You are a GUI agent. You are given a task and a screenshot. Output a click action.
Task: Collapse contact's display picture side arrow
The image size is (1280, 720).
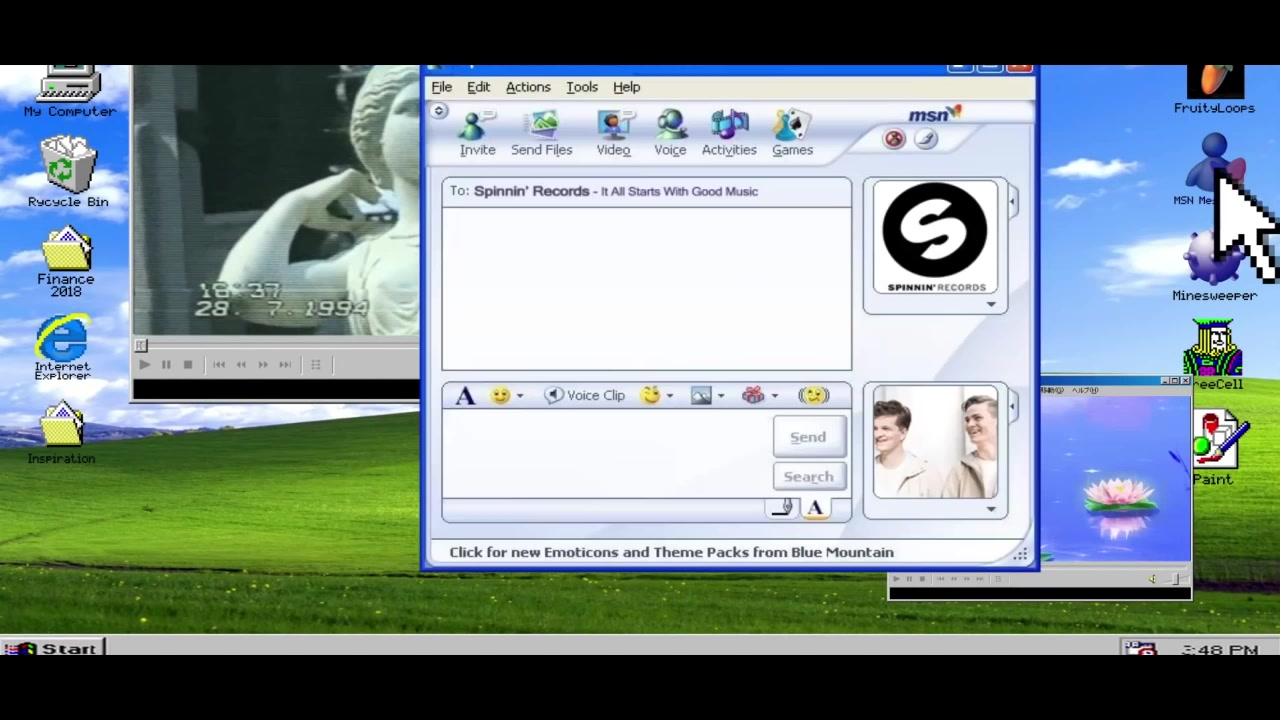pos(1012,202)
